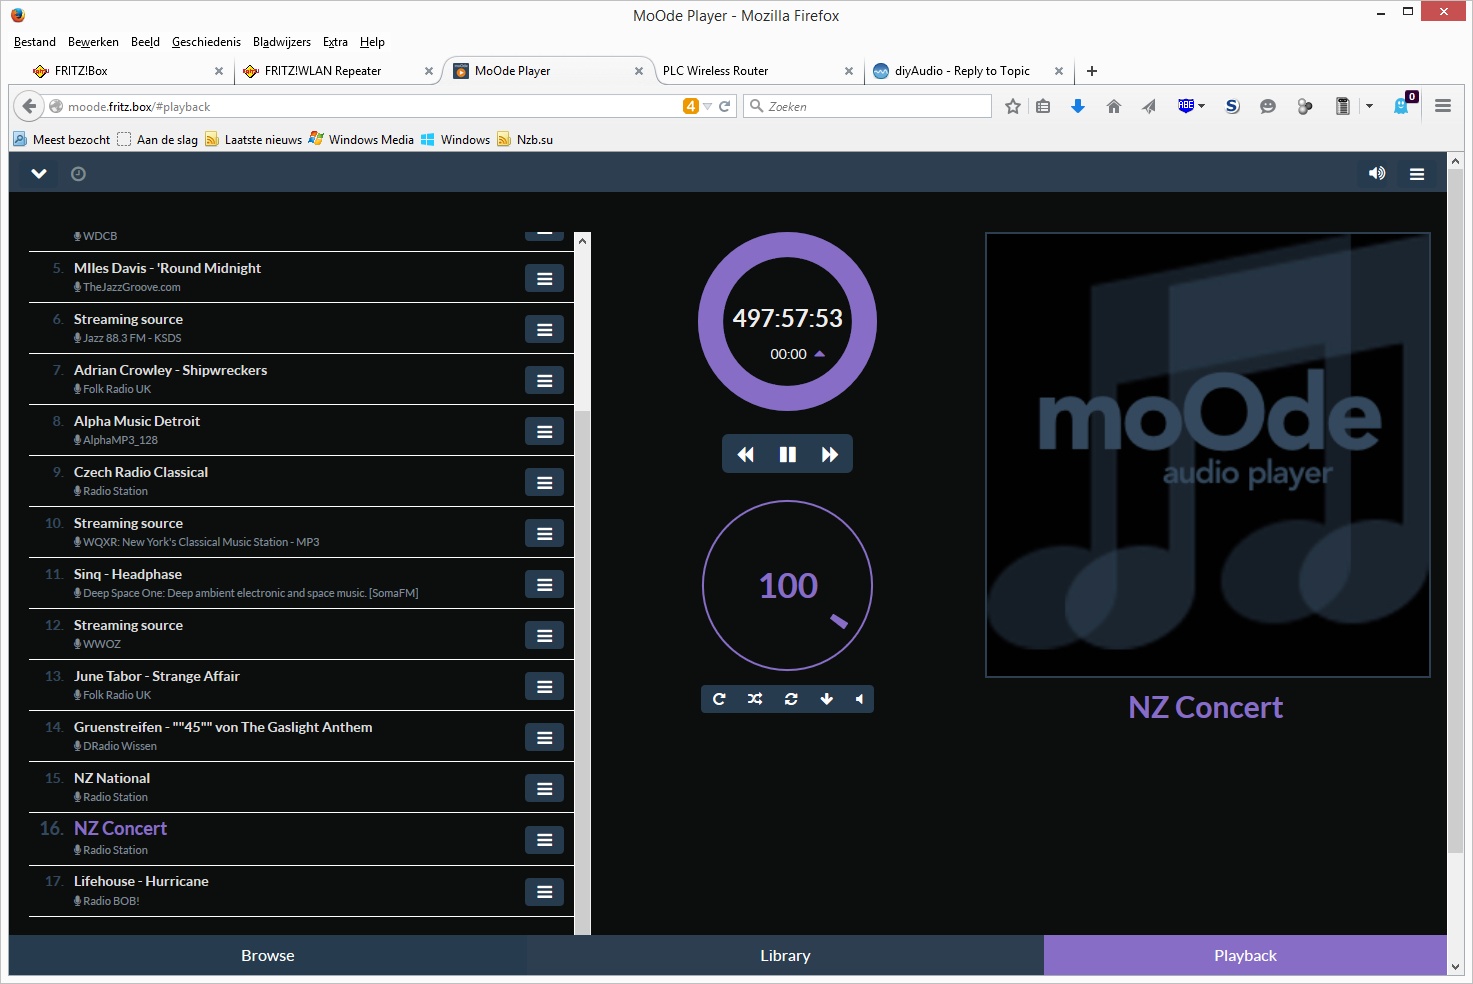The height and width of the screenshot is (984, 1473).
Task: Click the moOde cover art image
Action: coord(1208,455)
